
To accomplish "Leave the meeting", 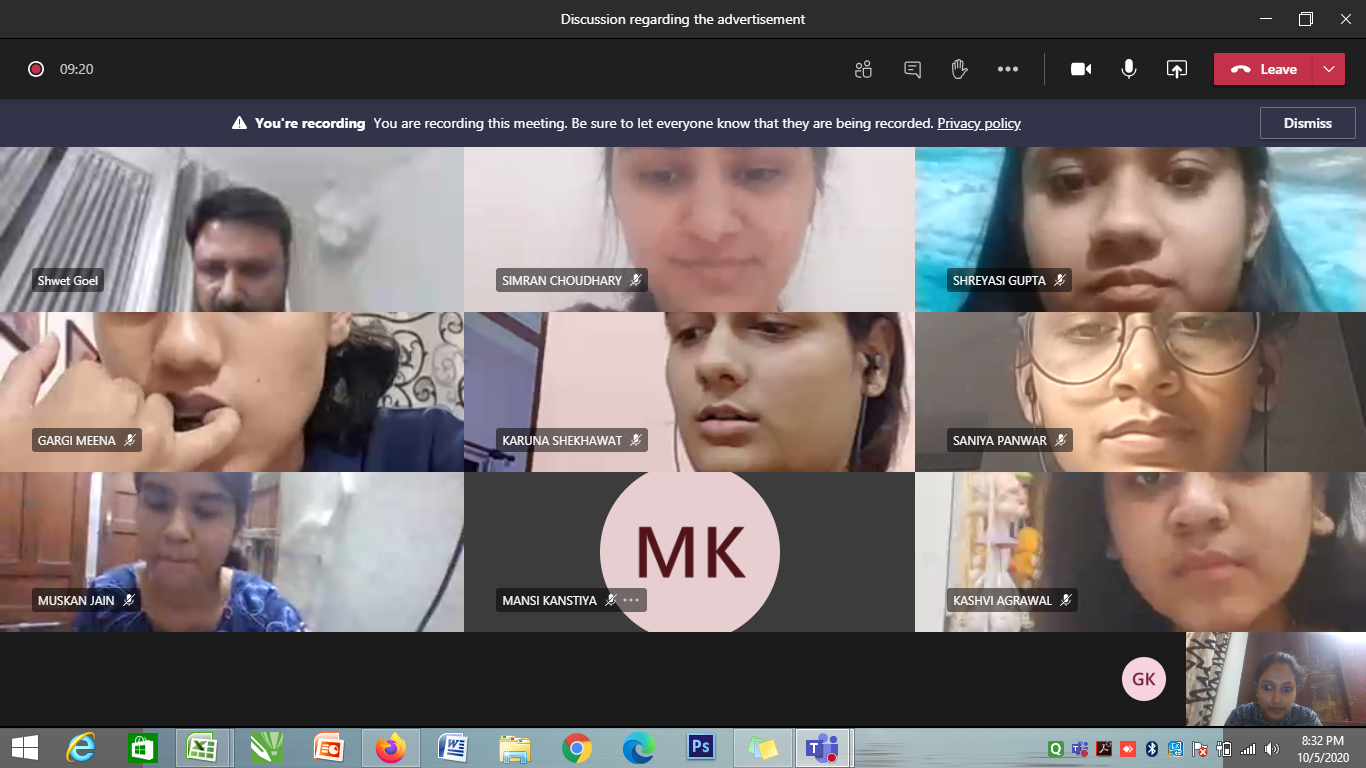I will click(1264, 69).
